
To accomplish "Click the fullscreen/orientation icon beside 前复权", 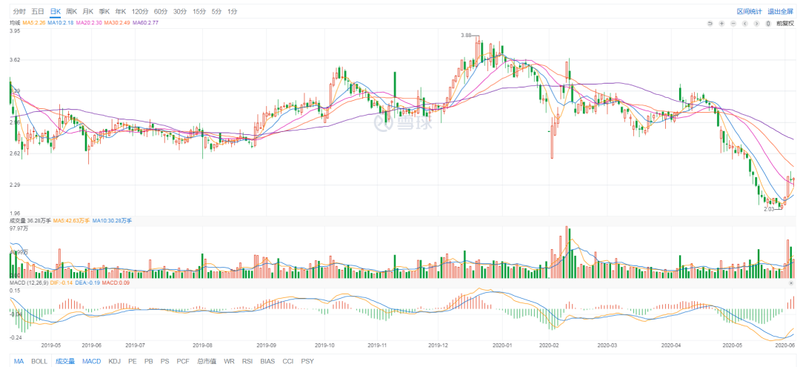I will coord(768,23).
